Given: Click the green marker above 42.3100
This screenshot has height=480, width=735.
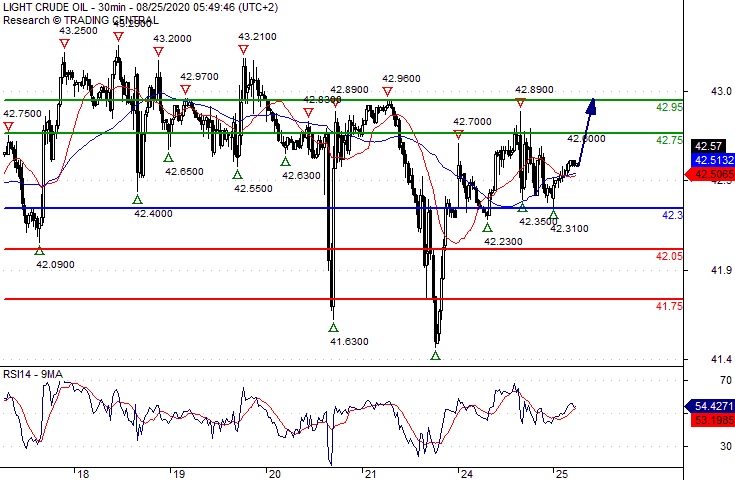Looking at the screenshot, I should 554,215.
